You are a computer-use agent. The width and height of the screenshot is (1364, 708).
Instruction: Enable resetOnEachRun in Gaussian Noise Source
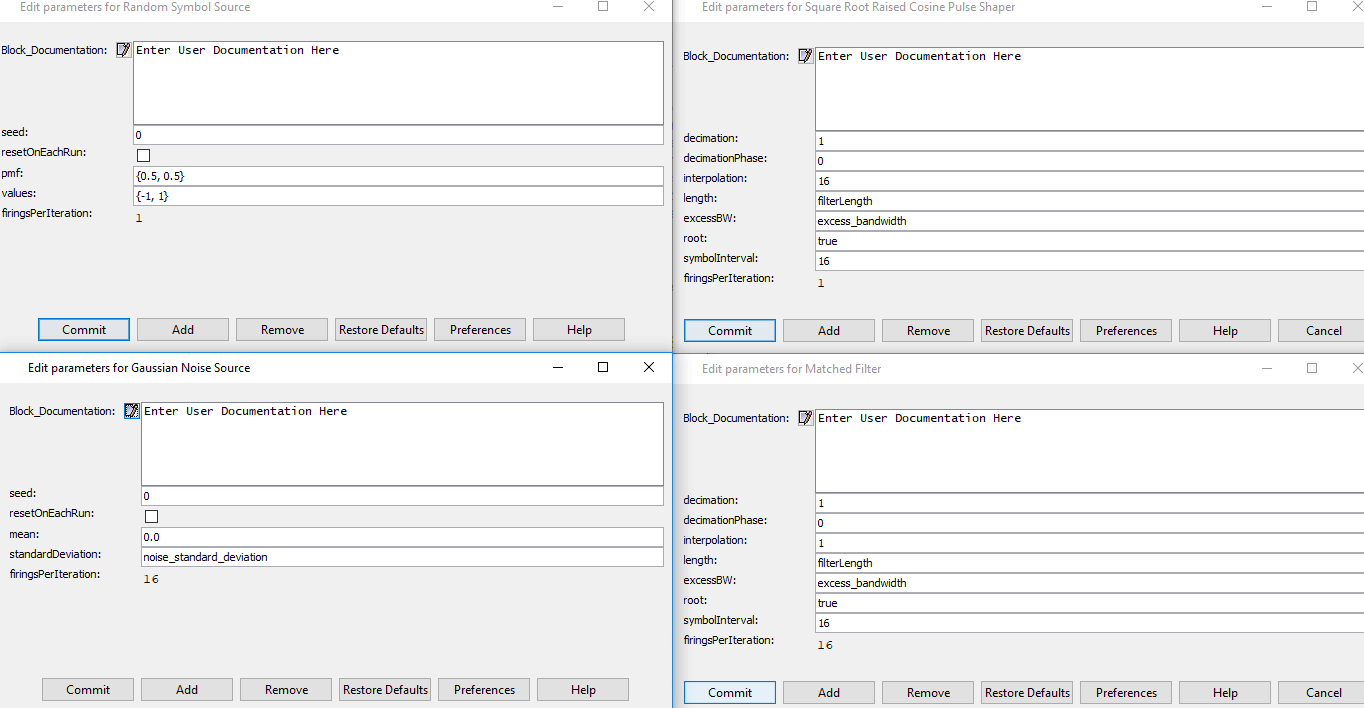tap(152, 516)
